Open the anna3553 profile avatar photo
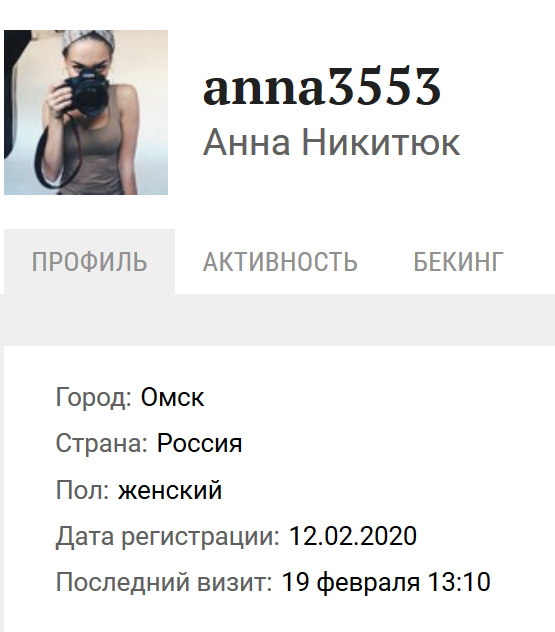Viewport: 555px width, 632px height. [x=86, y=112]
